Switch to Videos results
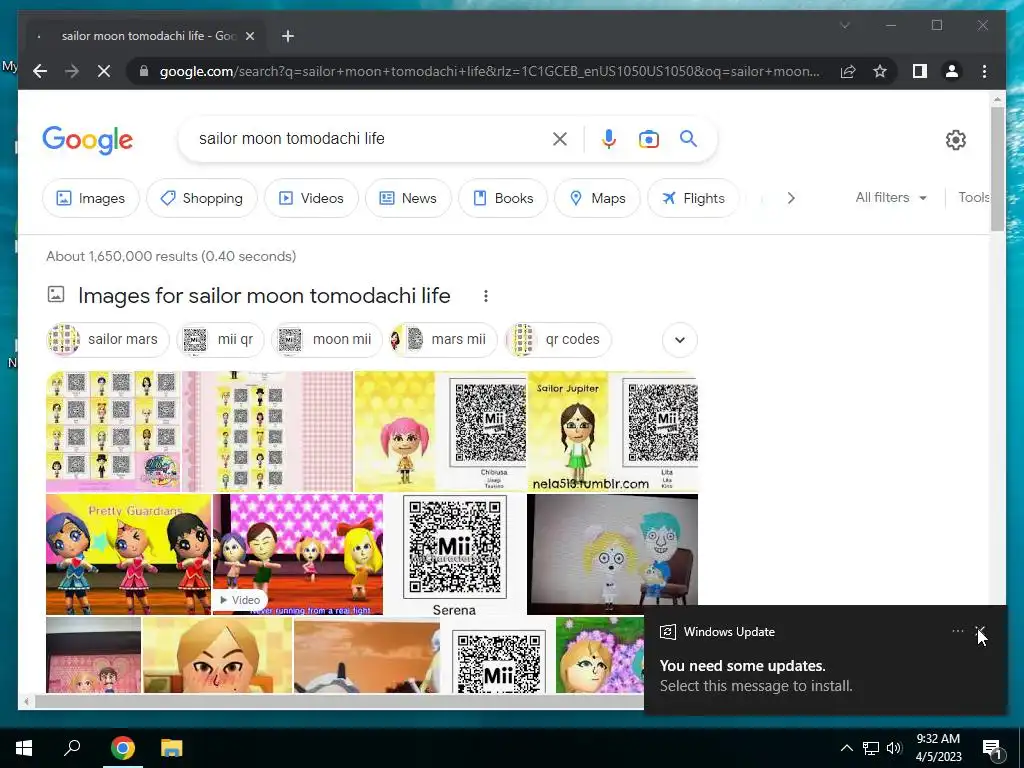The width and height of the screenshot is (1024, 768). click(x=312, y=198)
